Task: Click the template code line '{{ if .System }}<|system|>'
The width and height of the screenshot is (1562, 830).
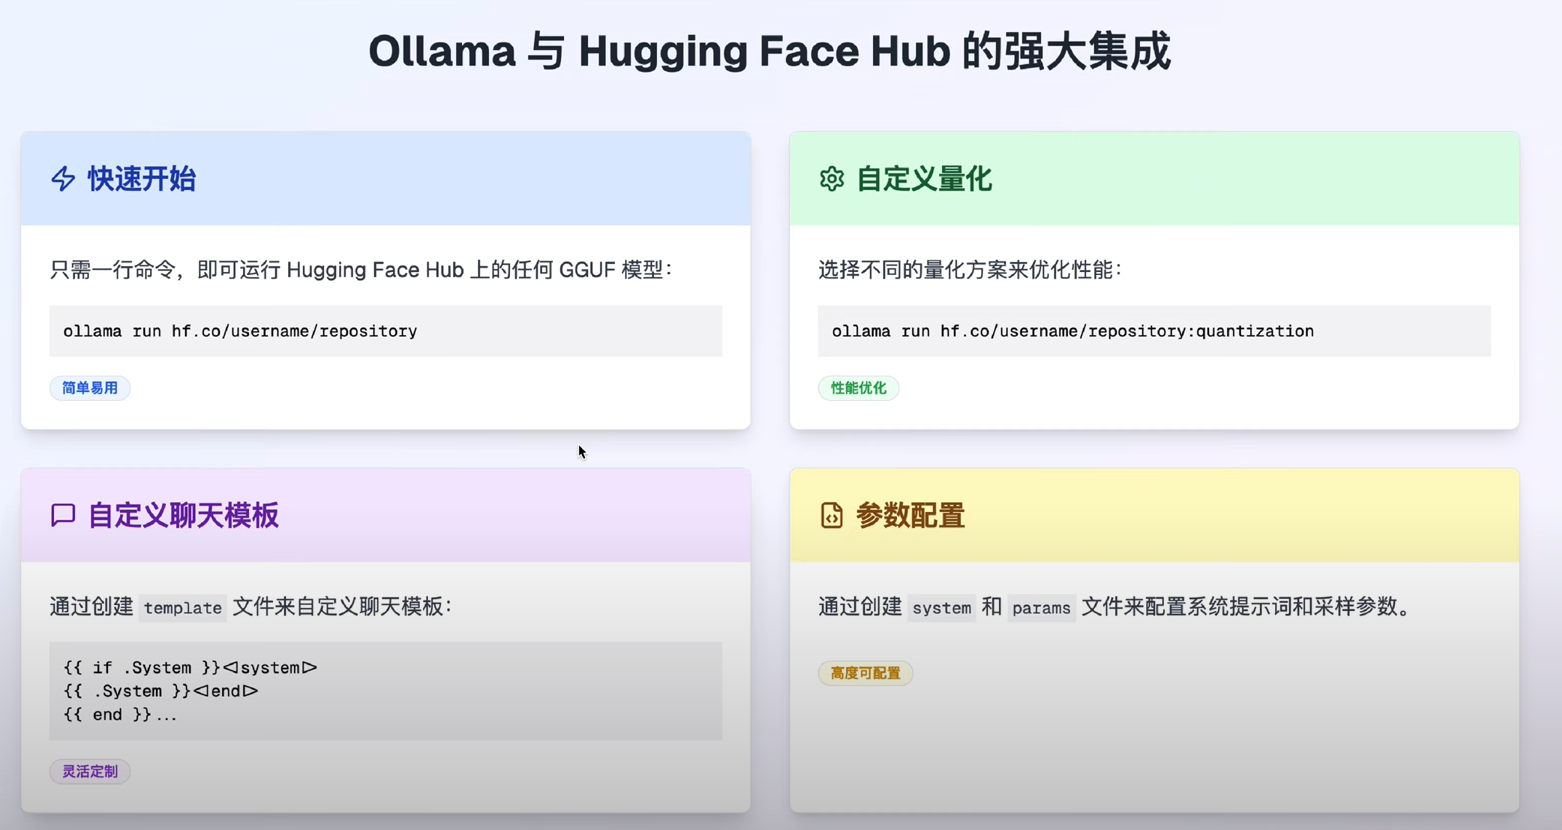Action: tap(190, 667)
